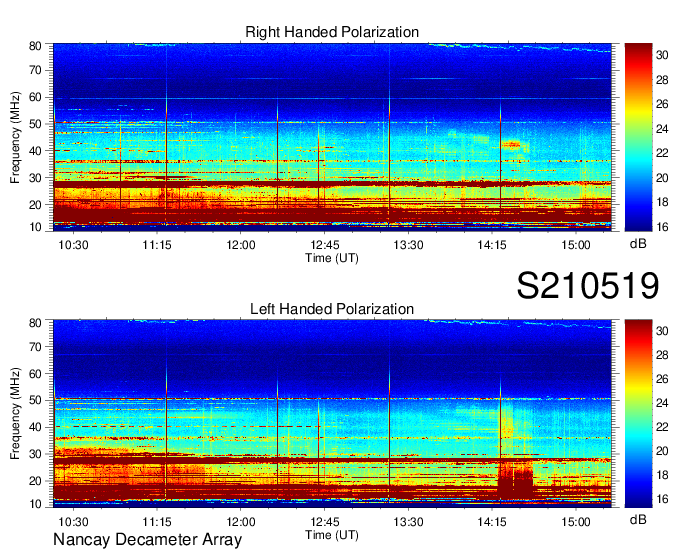
Task: Click the 28 dB mark on the bottom colorbar
Action: point(662,355)
